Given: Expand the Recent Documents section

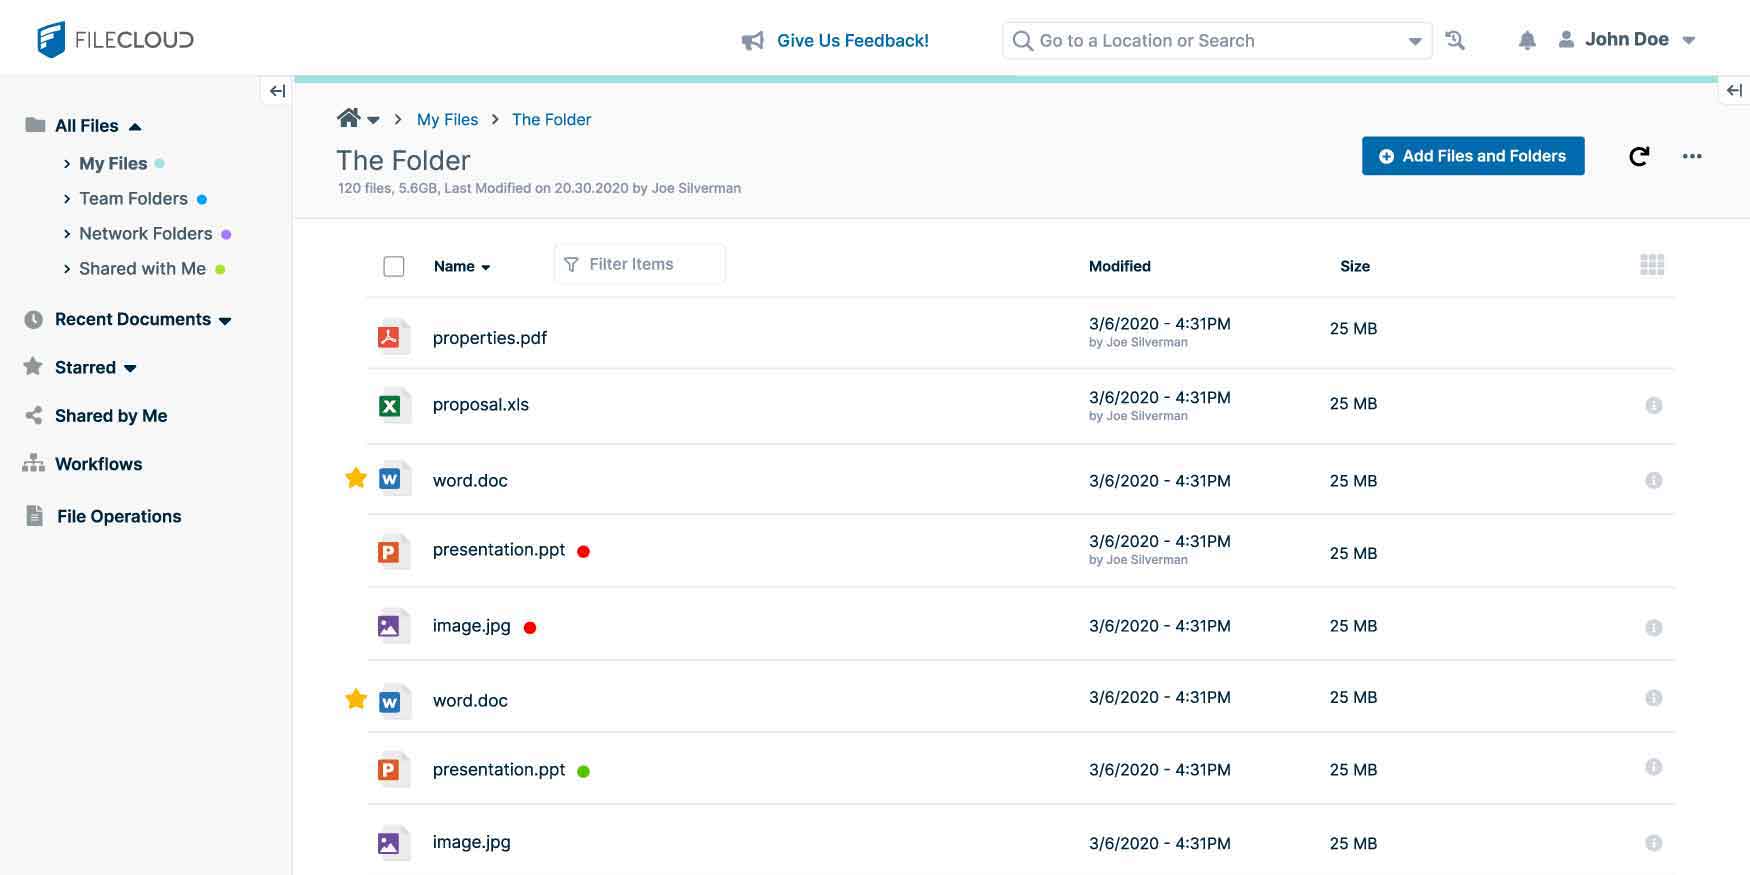Looking at the screenshot, I should (x=225, y=321).
